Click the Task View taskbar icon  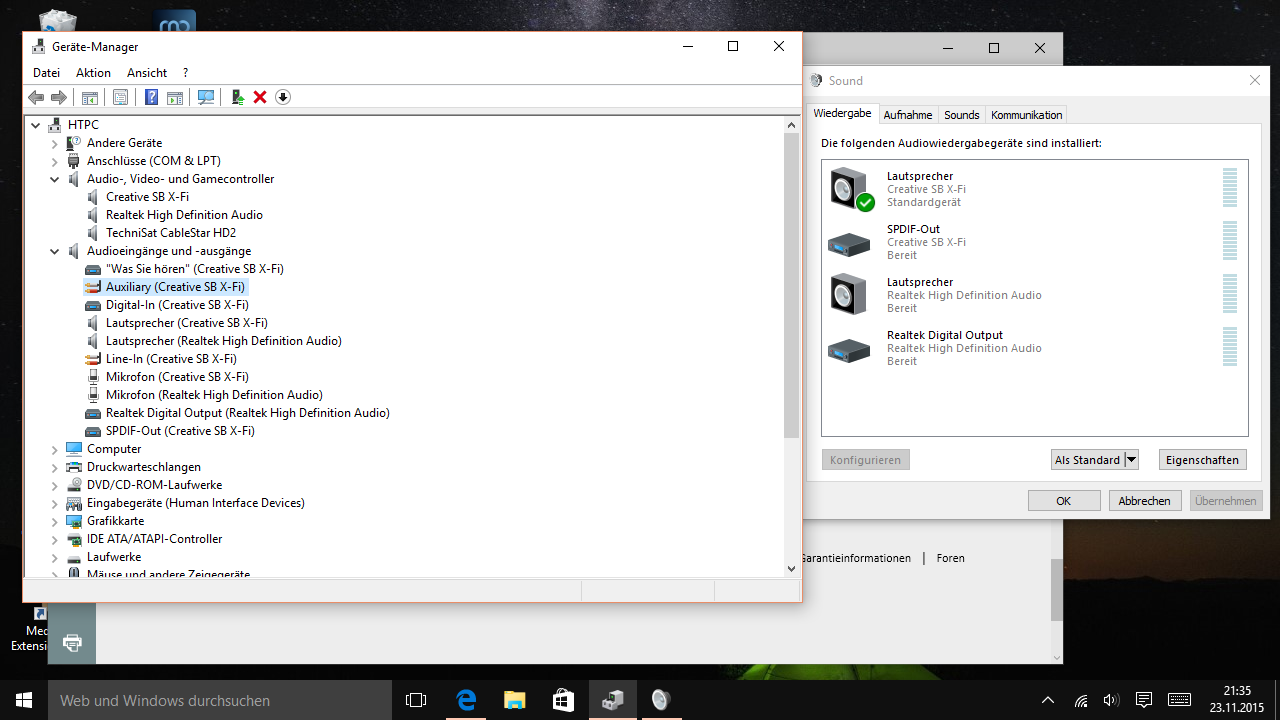coord(416,700)
